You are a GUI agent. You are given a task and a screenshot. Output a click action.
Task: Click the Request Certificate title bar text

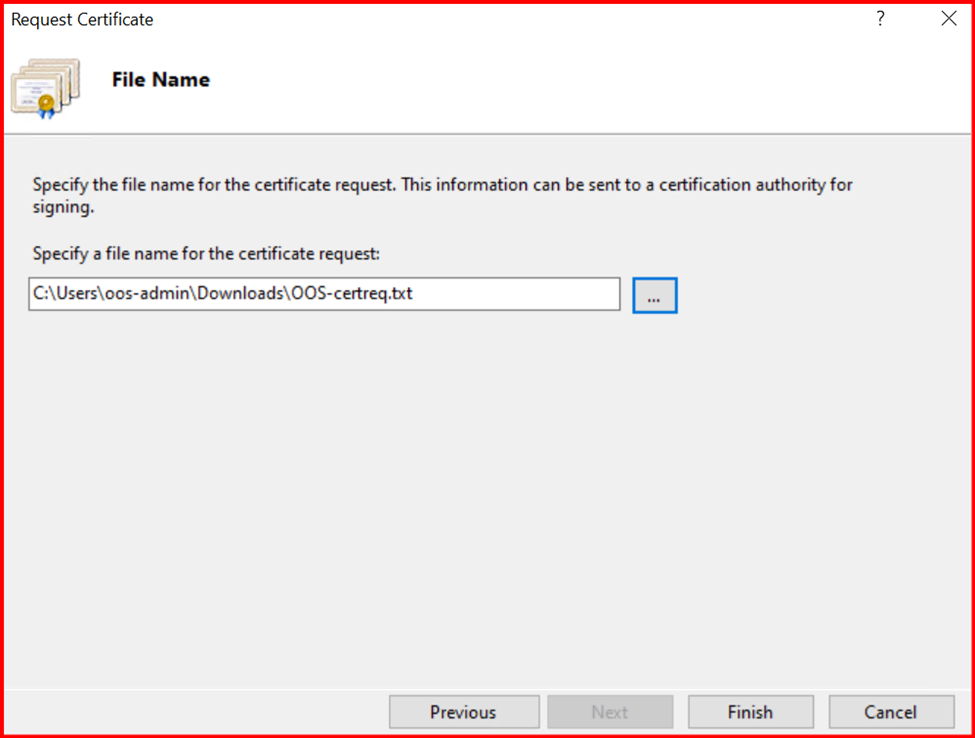point(82,19)
